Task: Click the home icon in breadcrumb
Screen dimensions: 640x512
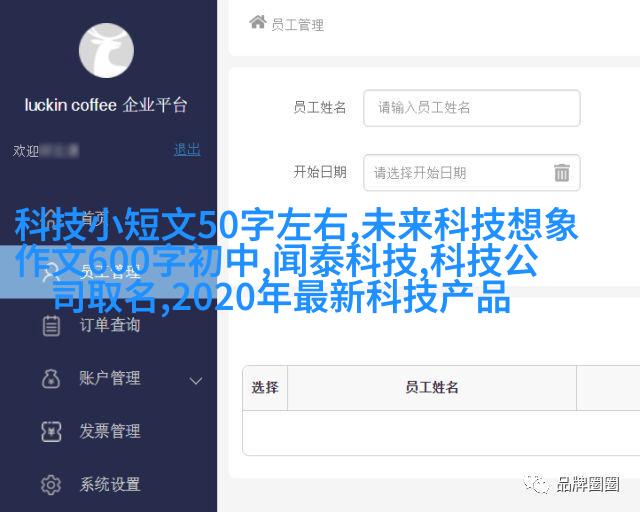Action: pos(258,22)
